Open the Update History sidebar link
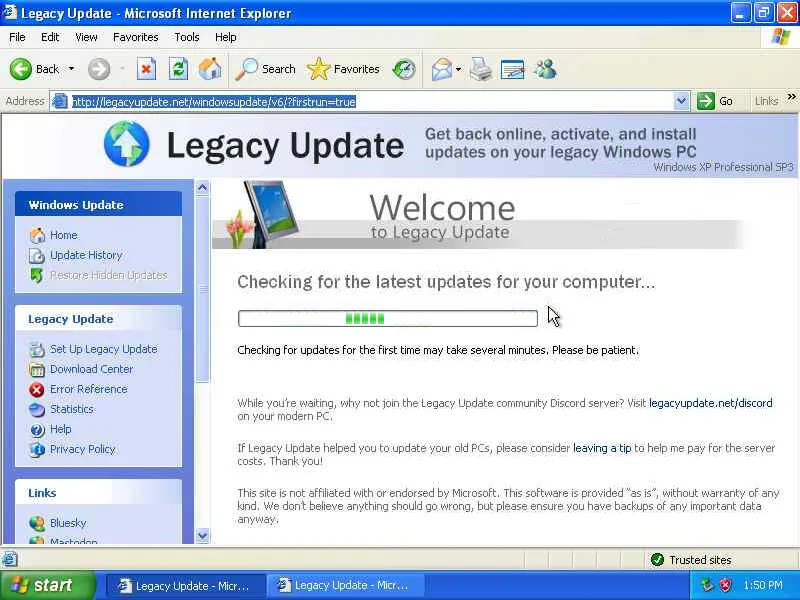Screen dimensions: 800x600 (86, 255)
